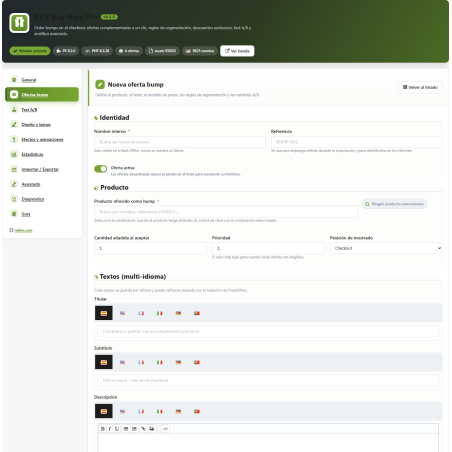
Task: Select German flag tab under Titular
Action: 178,313
